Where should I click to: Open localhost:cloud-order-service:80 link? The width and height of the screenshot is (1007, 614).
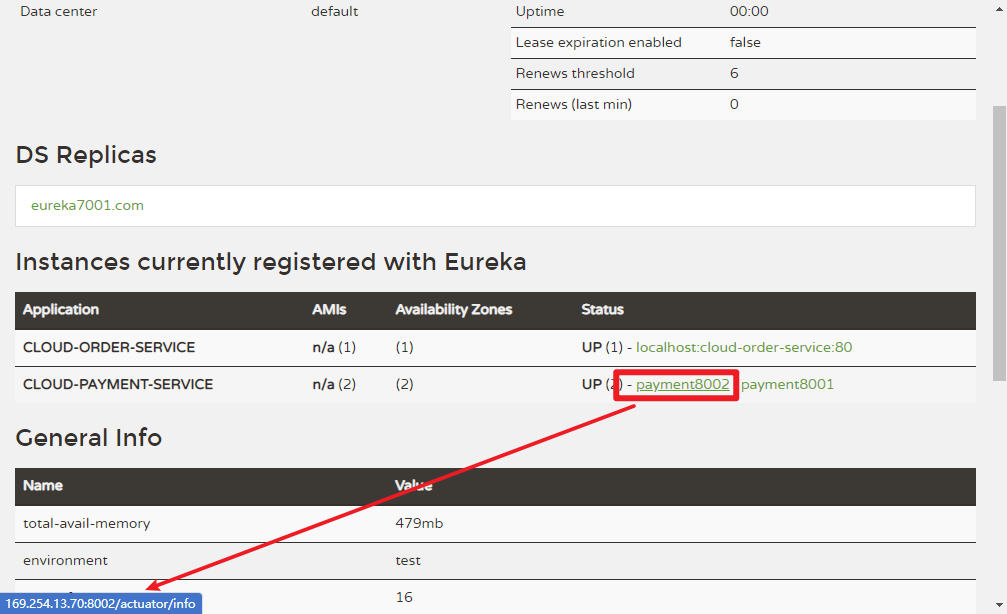(744, 347)
